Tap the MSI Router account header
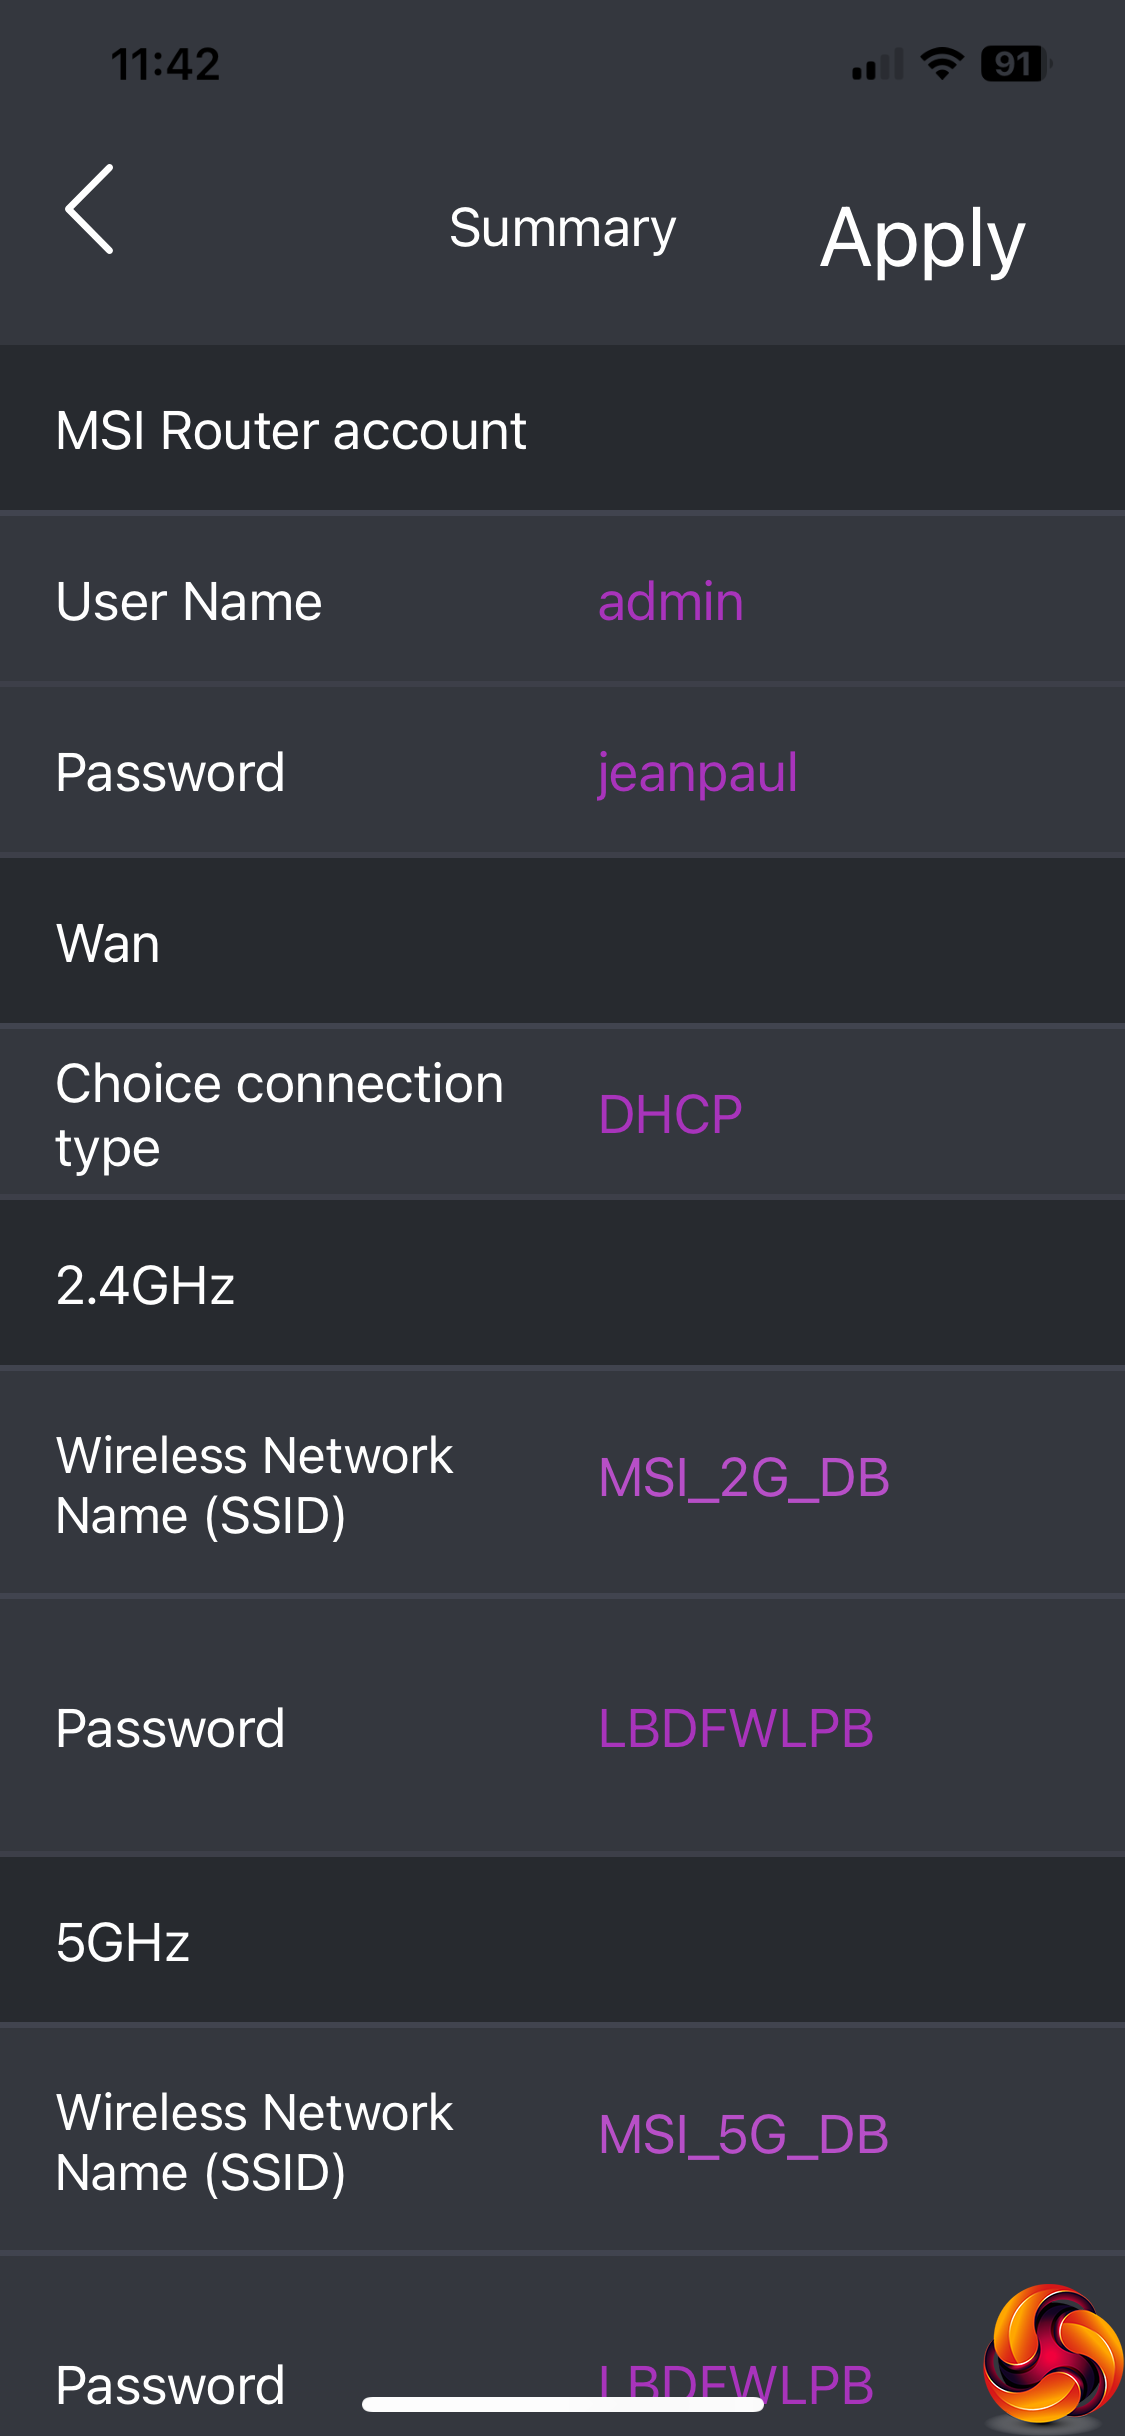This screenshot has height=2436, width=1125. [291, 431]
